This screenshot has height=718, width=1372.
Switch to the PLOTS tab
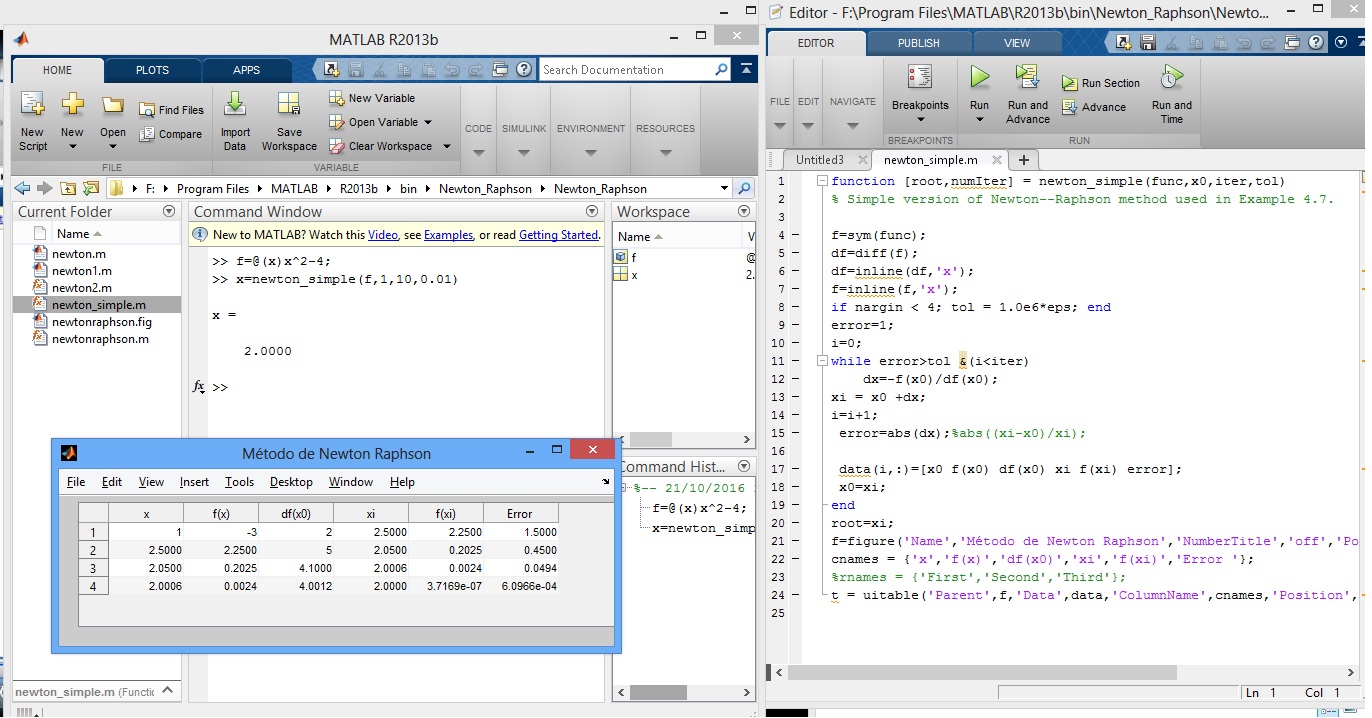point(152,70)
